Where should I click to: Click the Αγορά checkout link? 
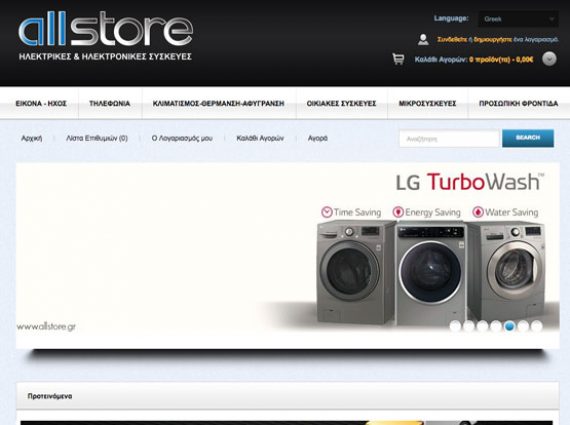318,138
